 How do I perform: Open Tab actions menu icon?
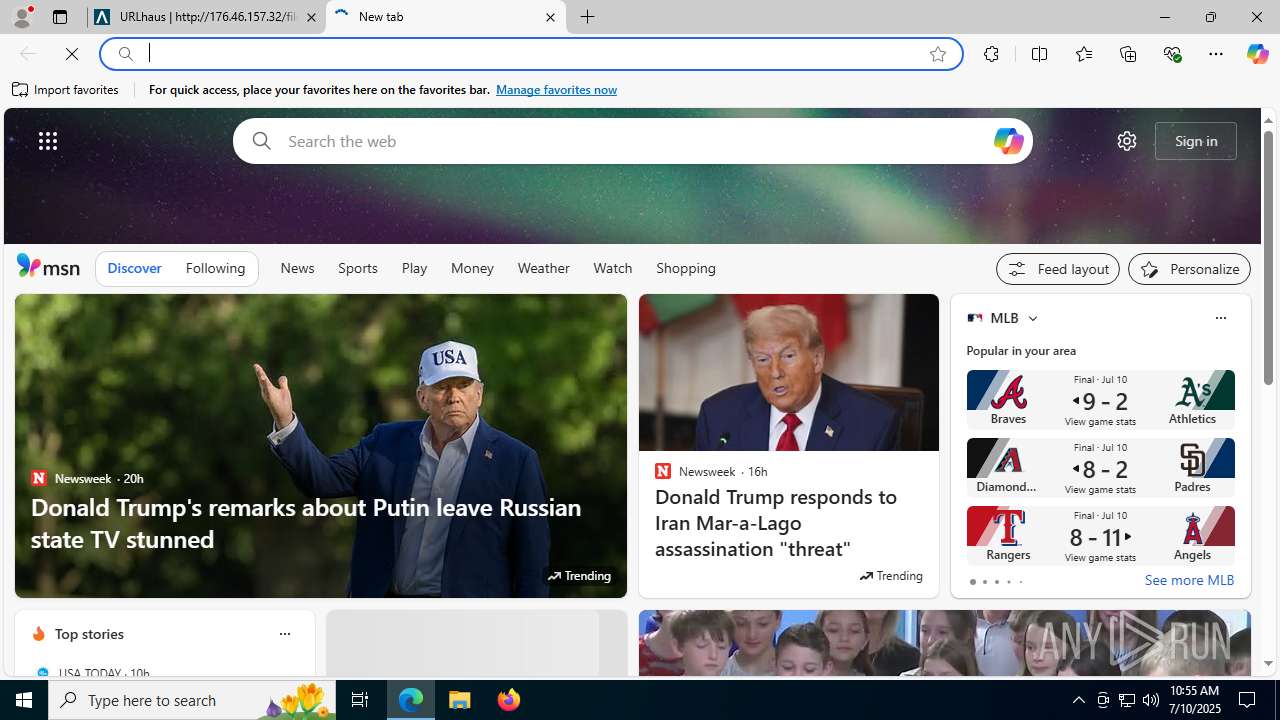point(59,17)
